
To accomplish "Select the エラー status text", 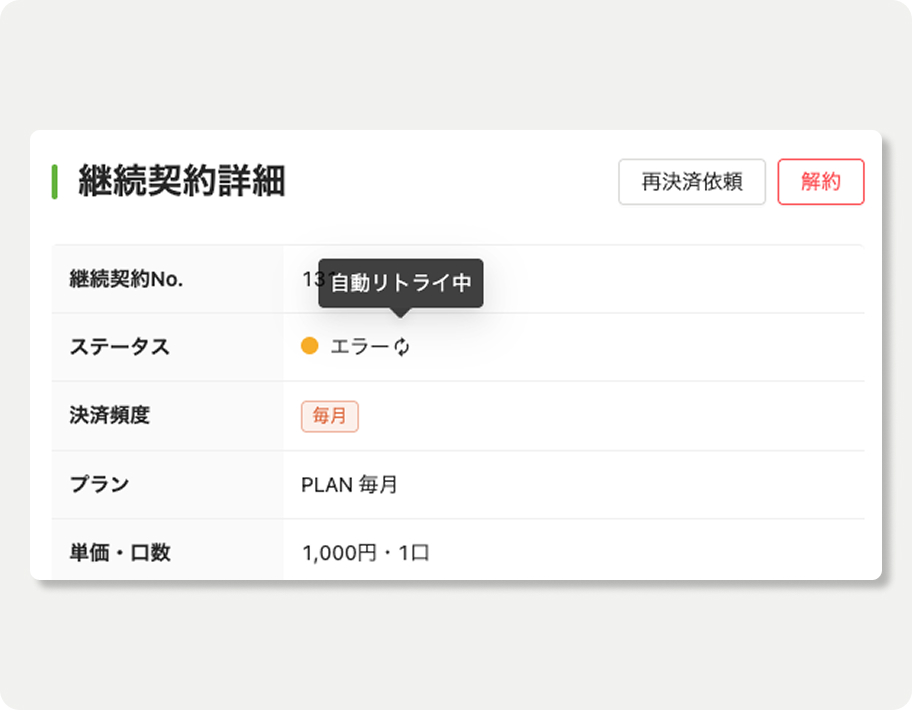I will 359,347.
